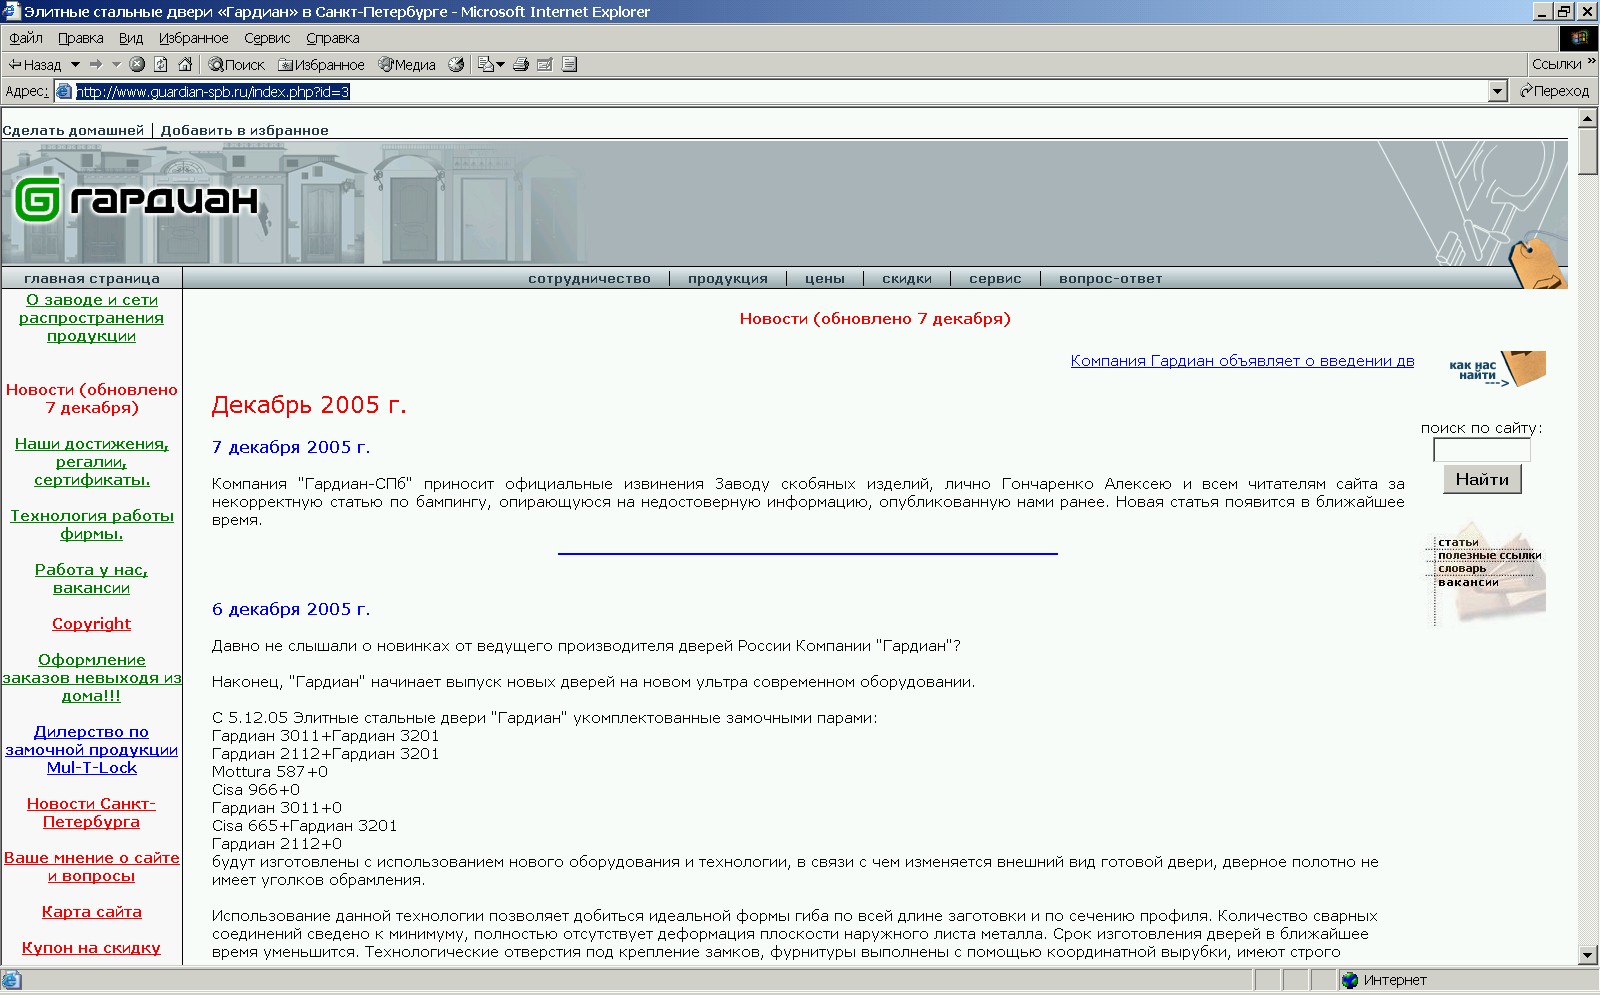1600x995 pixels.
Task: Open the Сервис menu
Action: coord(267,38)
